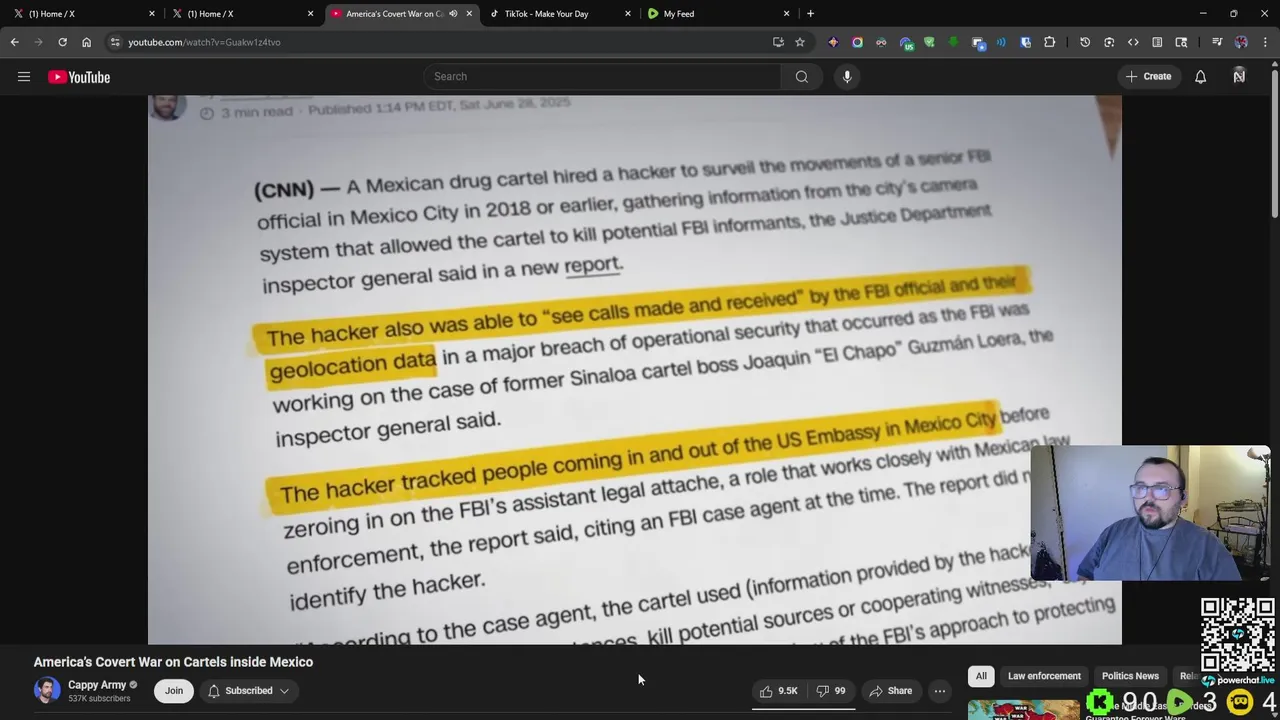Open YouTube notifications bell
Screen dimensions: 1280x720
tap(1200, 77)
